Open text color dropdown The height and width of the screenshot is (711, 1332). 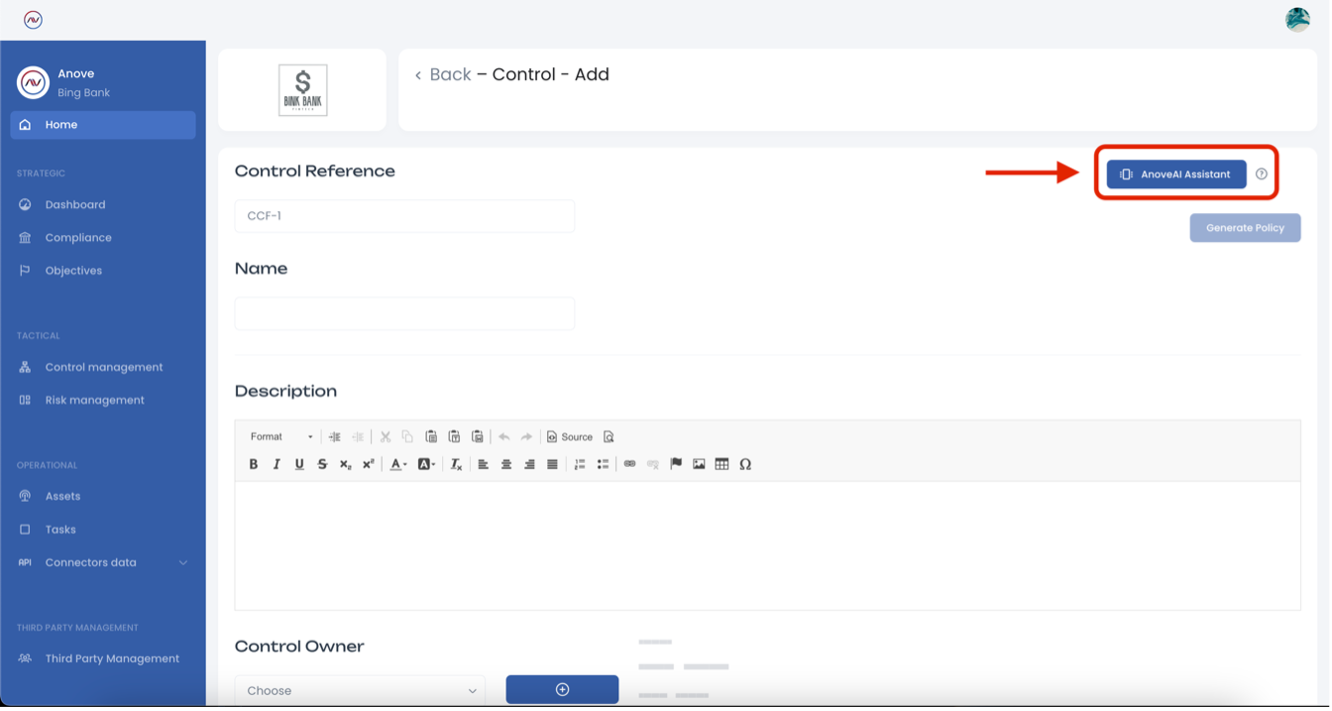pyautogui.click(x=399, y=464)
